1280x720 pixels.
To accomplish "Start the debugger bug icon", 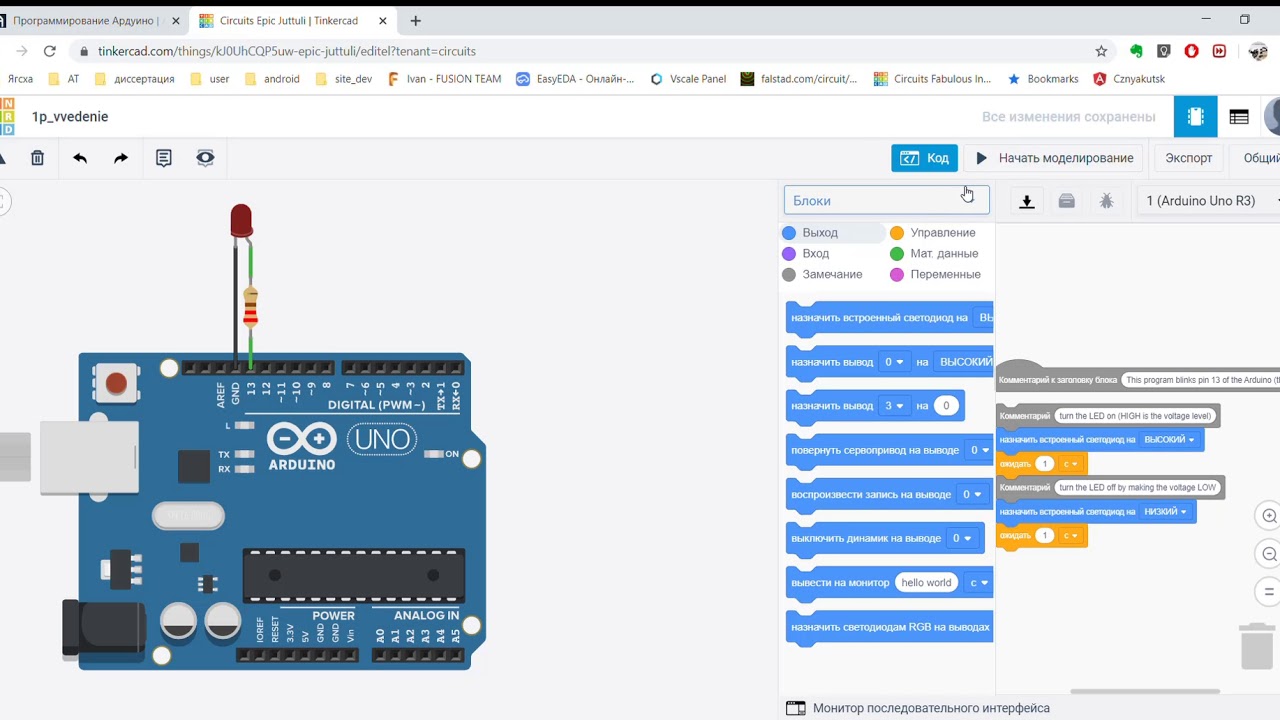I will 1106,201.
